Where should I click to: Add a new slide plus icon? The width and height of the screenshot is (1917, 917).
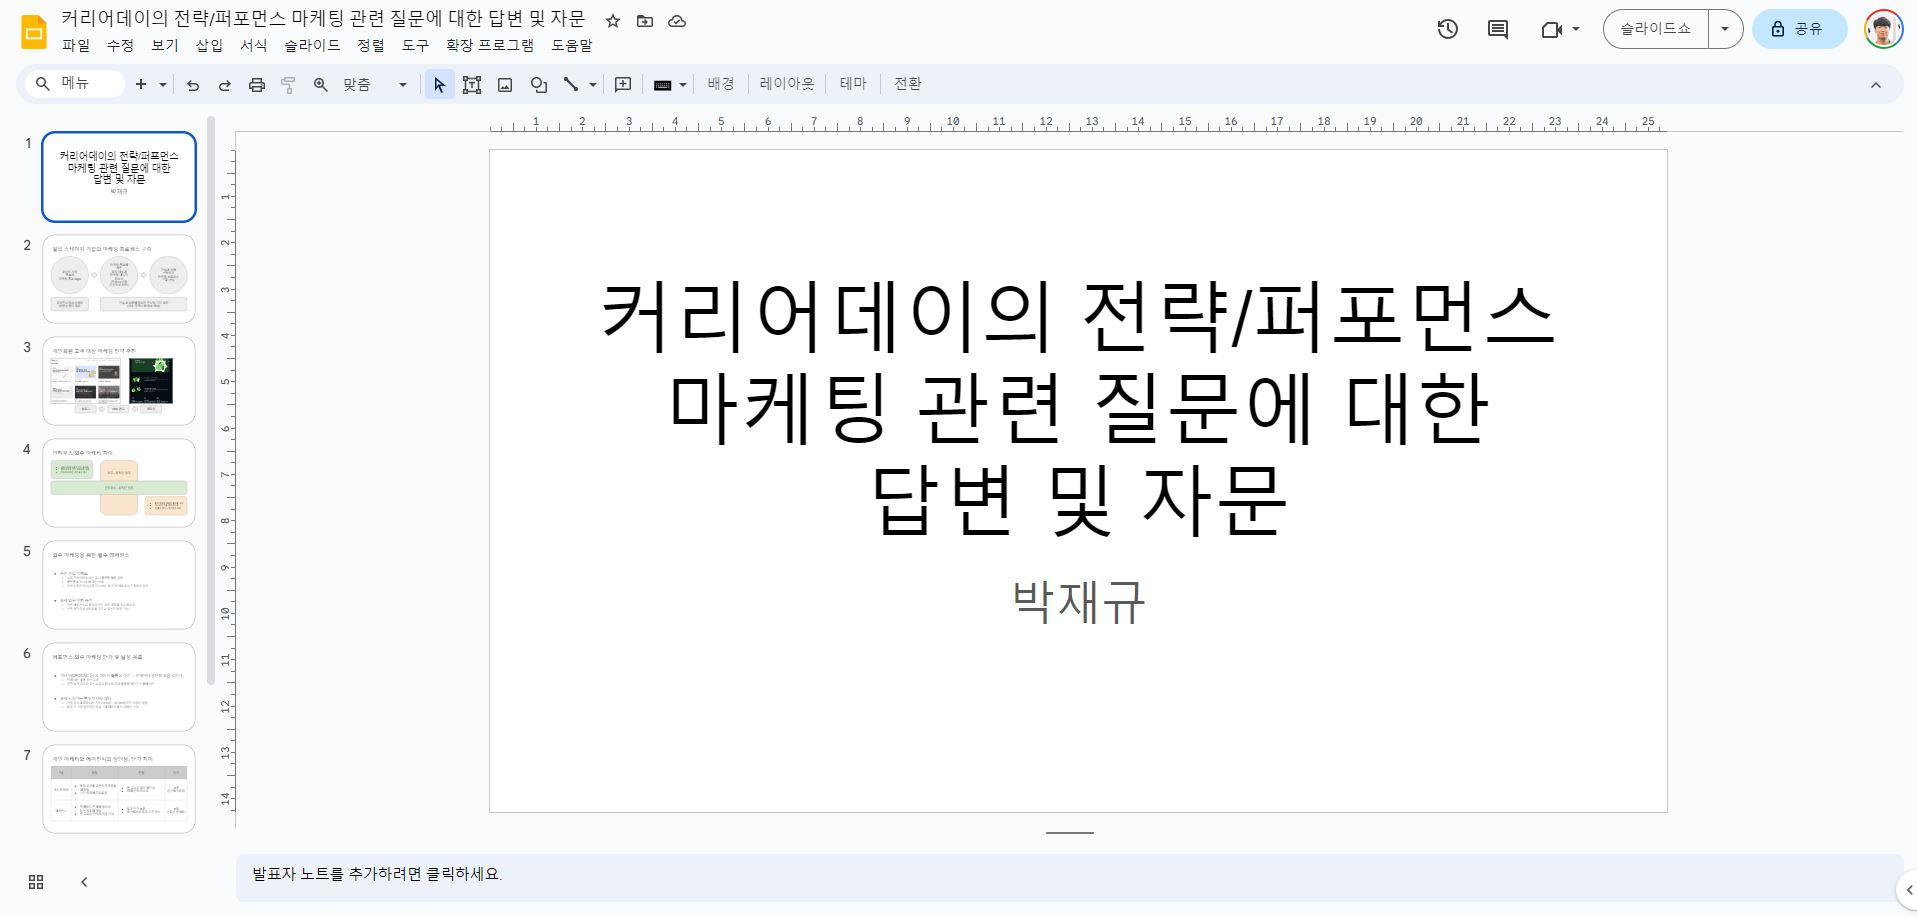pos(141,85)
